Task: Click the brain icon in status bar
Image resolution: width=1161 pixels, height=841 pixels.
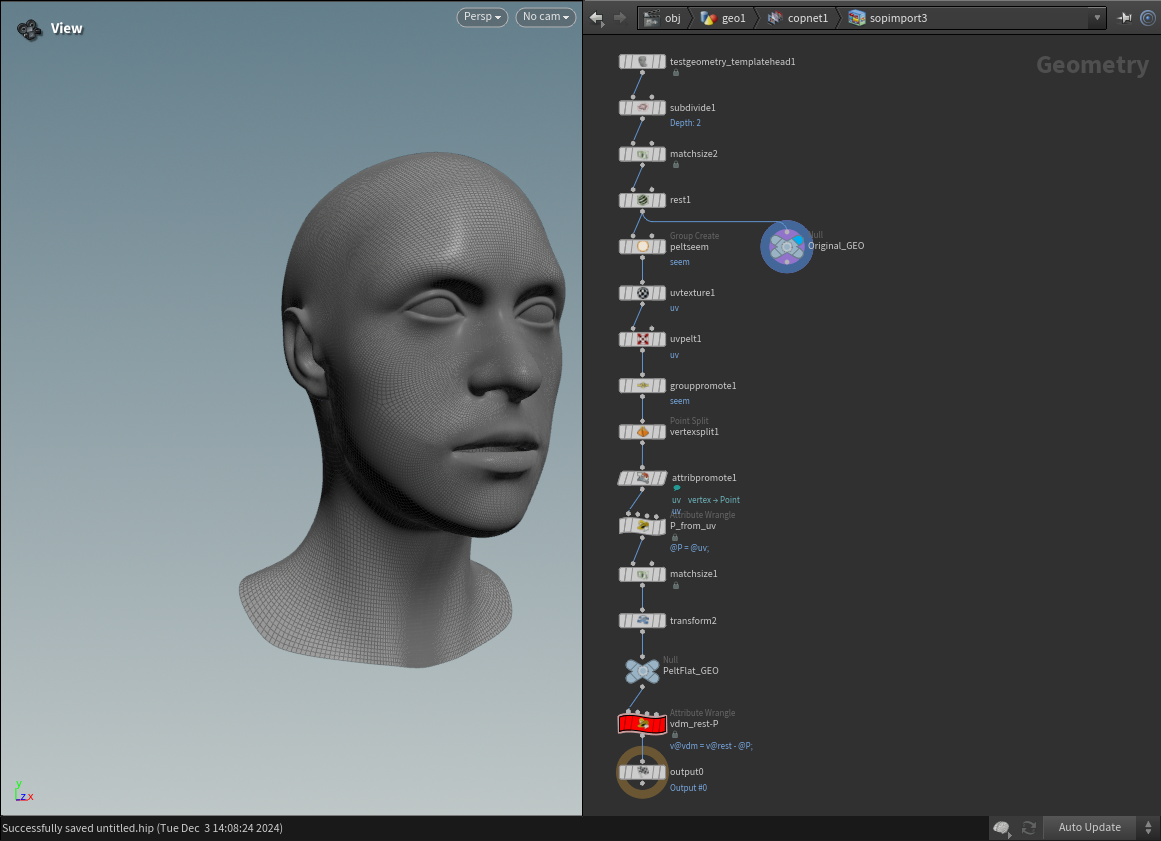Action: (x=1002, y=827)
